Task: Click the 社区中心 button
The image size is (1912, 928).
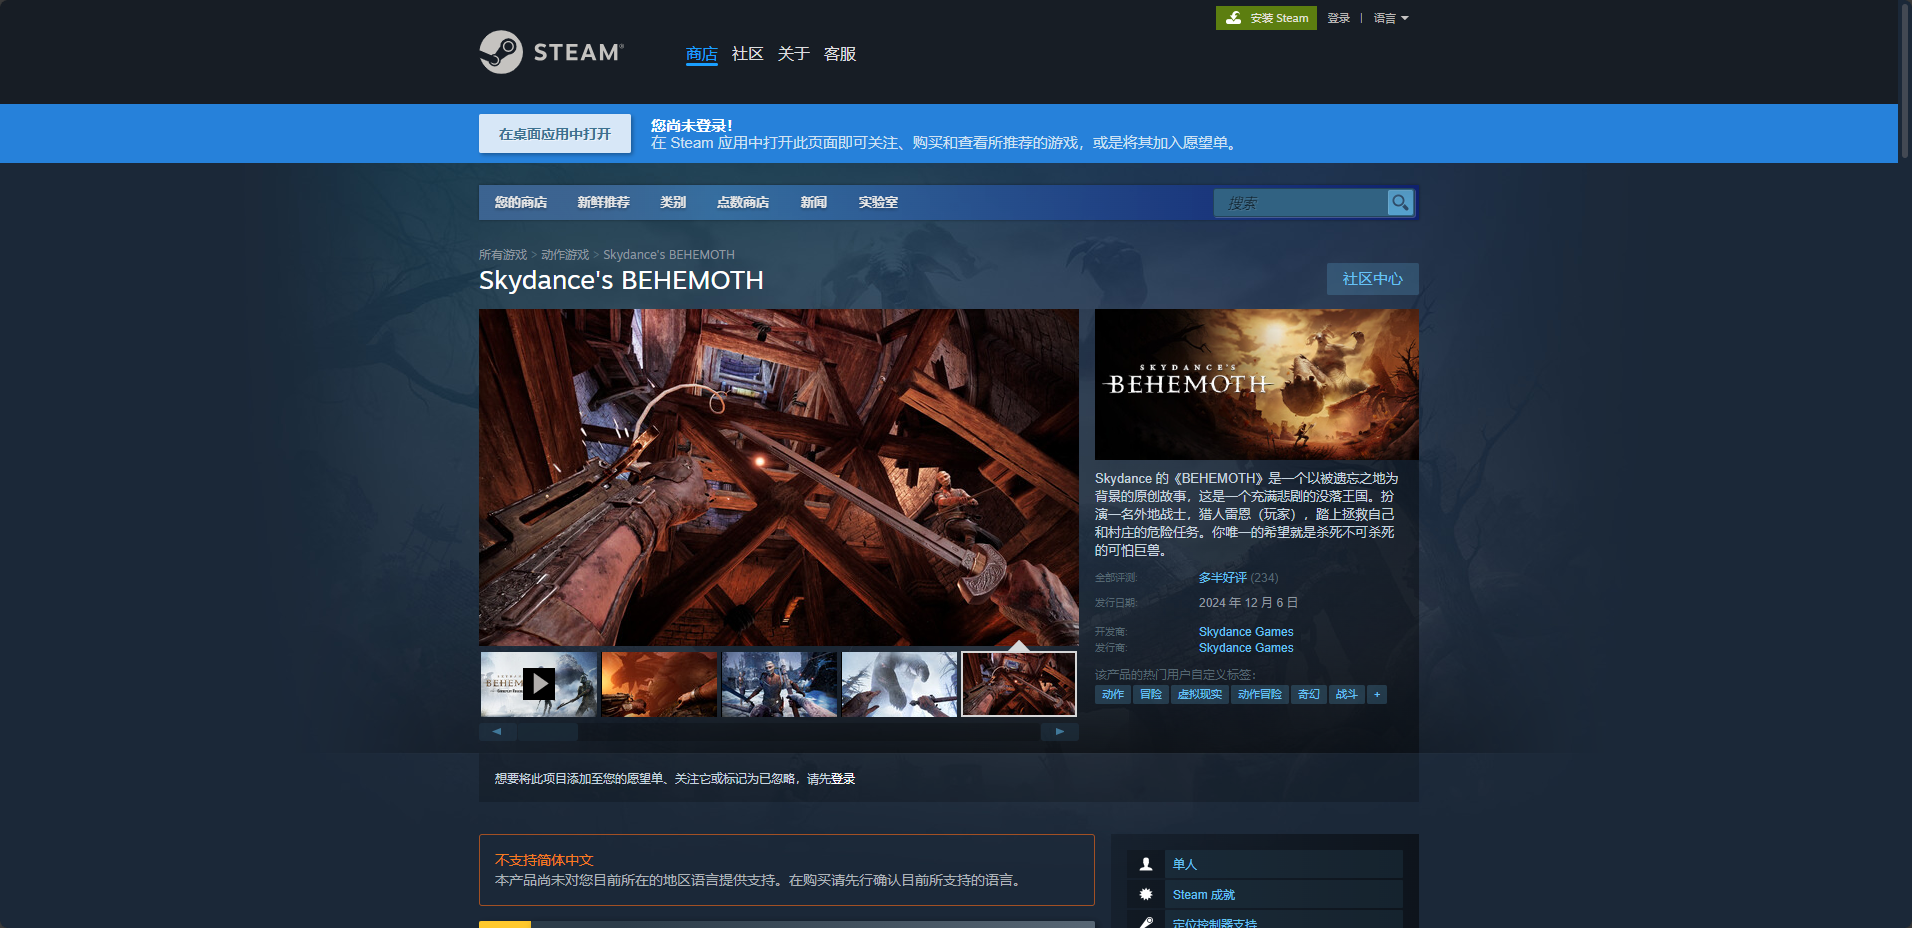Action: click(x=1372, y=279)
